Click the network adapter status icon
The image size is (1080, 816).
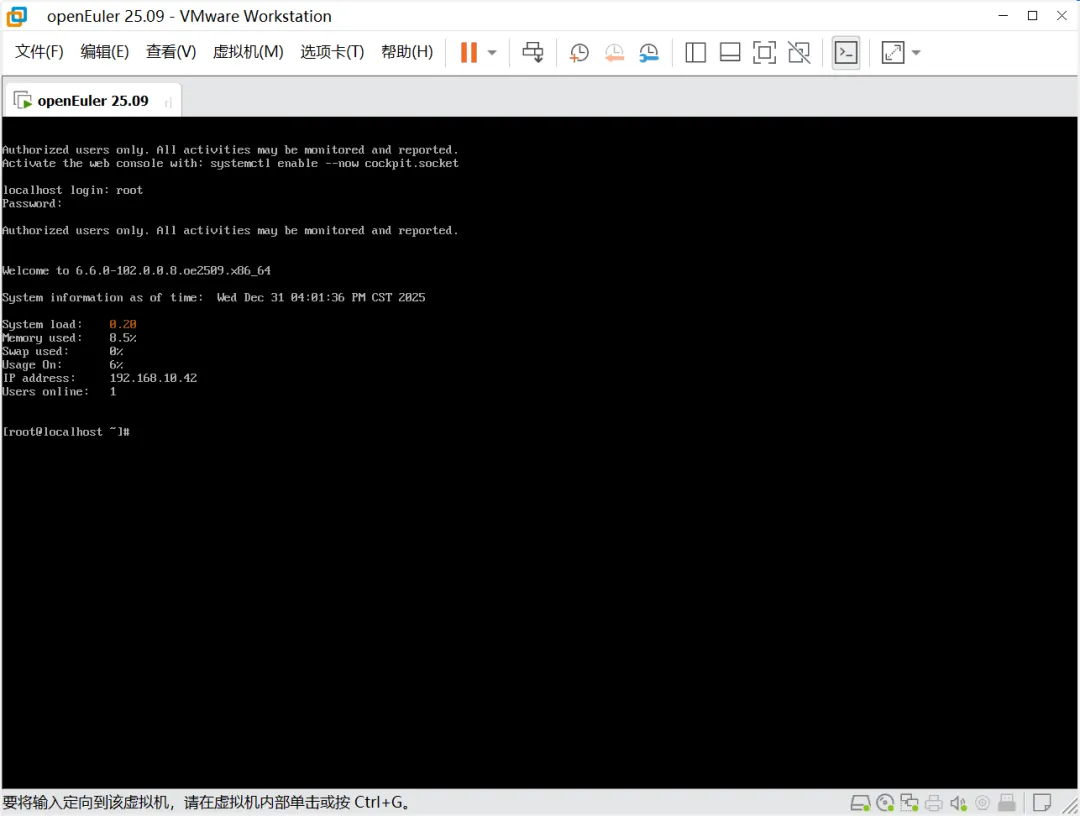tap(909, 803)
